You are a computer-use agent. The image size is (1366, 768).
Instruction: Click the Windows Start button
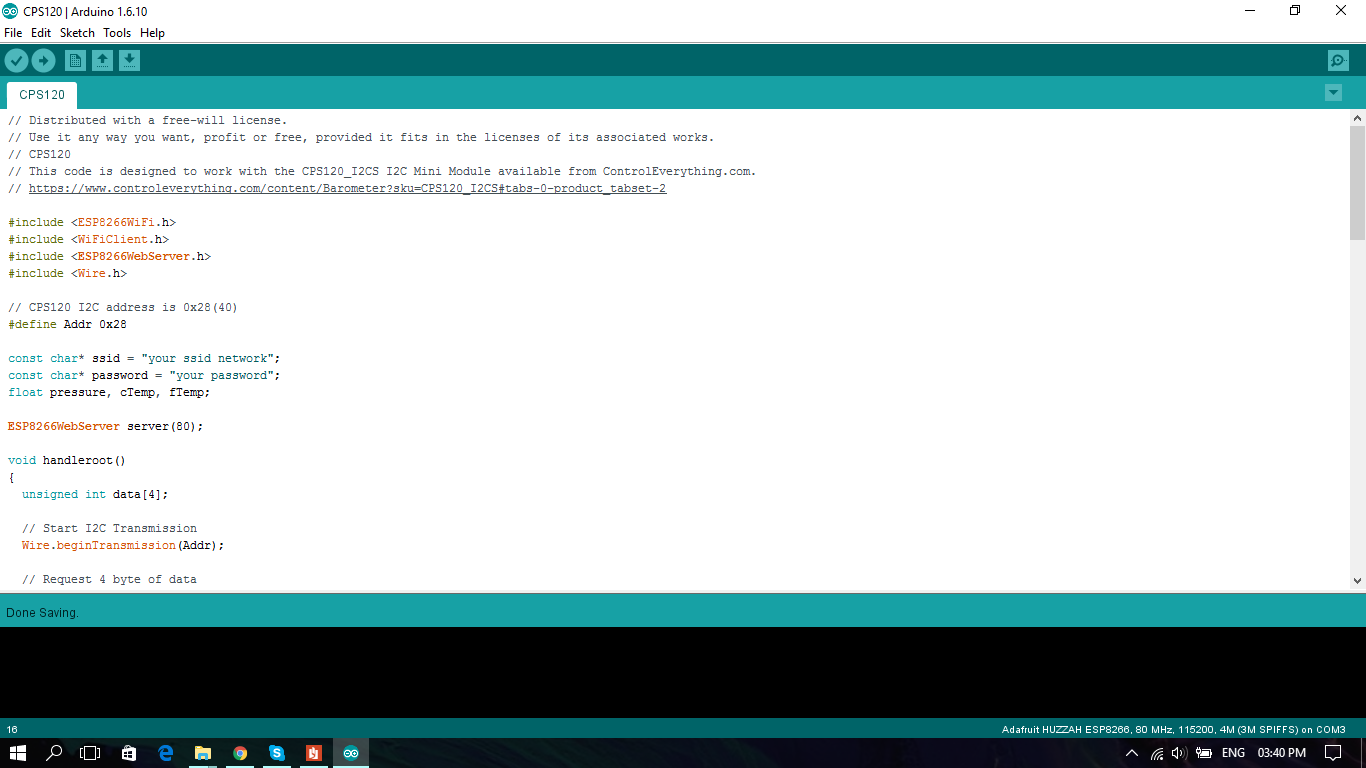pos(18,753)
